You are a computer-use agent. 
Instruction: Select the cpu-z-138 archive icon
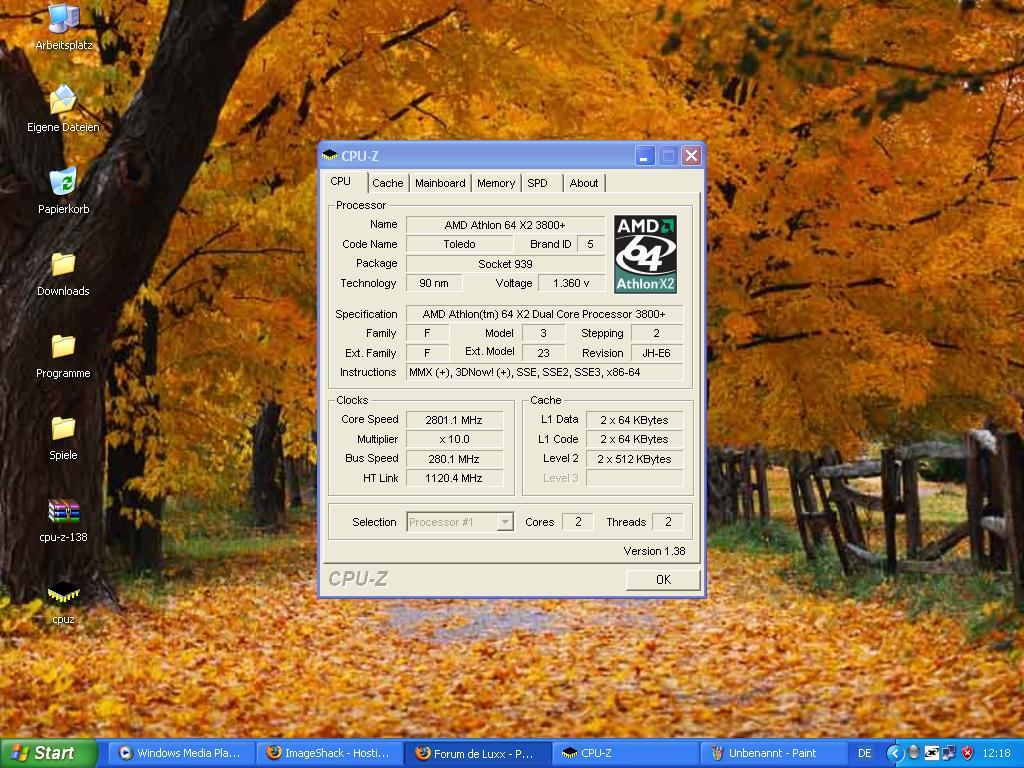coord(63,520)
